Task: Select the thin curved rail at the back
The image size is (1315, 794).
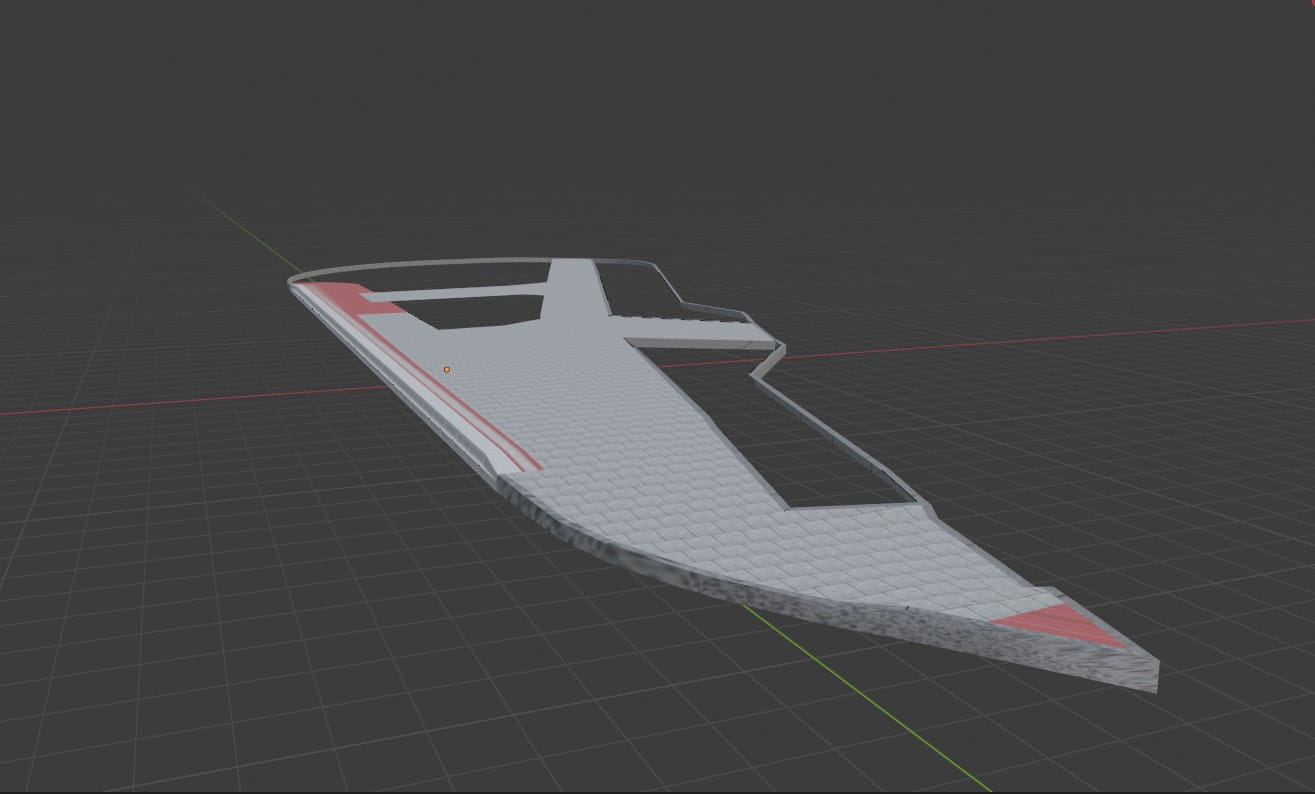Action: click(x=420, y=265)
